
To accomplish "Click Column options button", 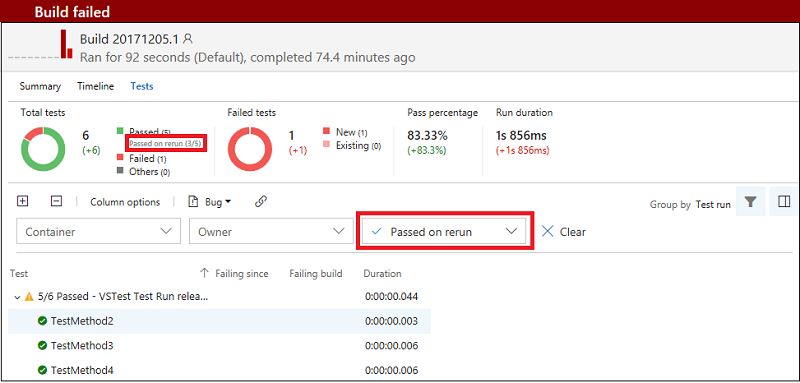I will (x=125, y=202).
